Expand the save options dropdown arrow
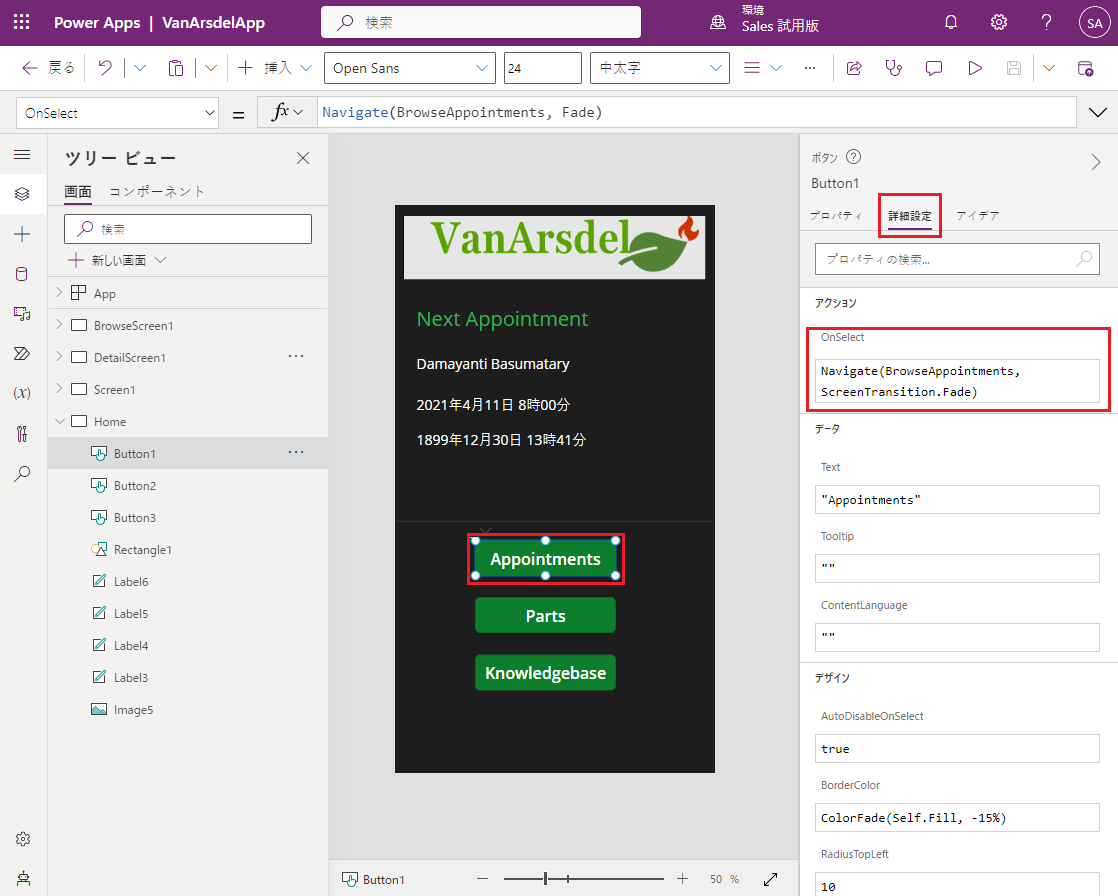1118x896 pixels. click(1048, 68)
